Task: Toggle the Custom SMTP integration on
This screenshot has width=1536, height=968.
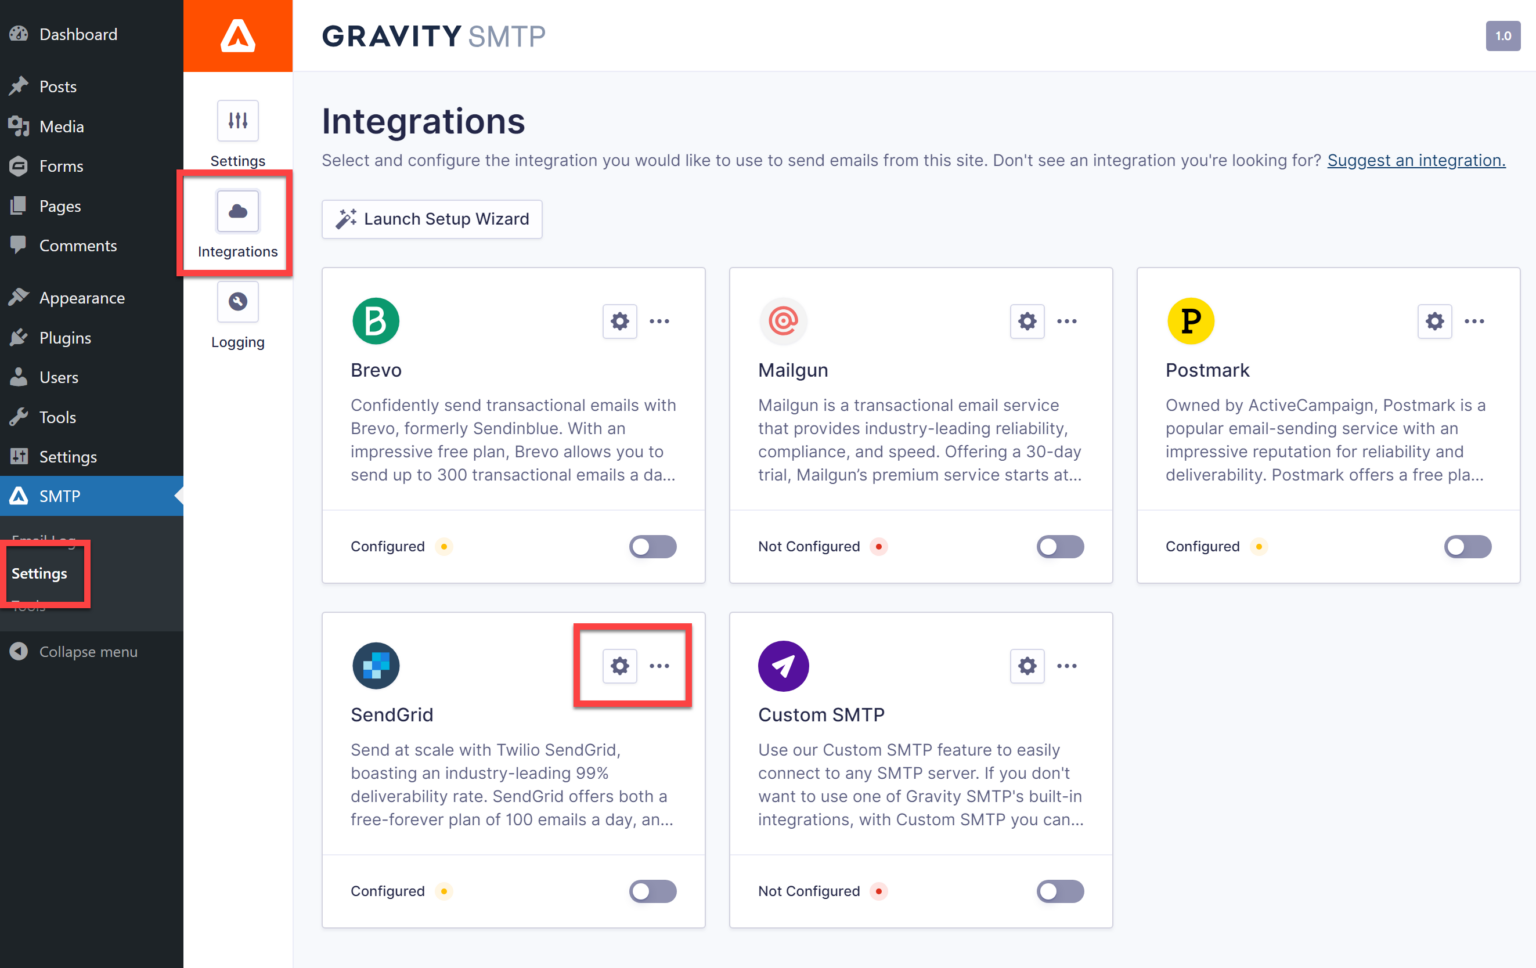Action: click(x=1060, y=891)
